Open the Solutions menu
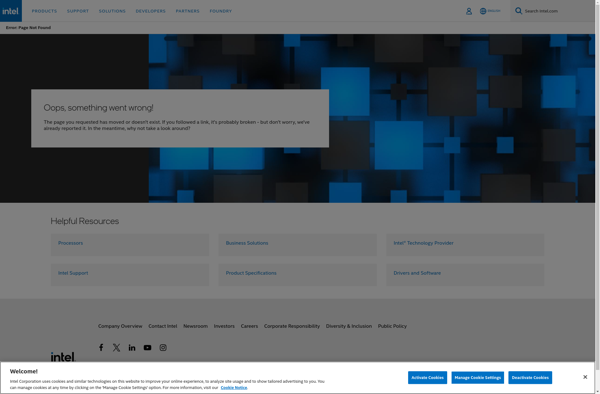 pyautogui.click(x=112, y=11)
